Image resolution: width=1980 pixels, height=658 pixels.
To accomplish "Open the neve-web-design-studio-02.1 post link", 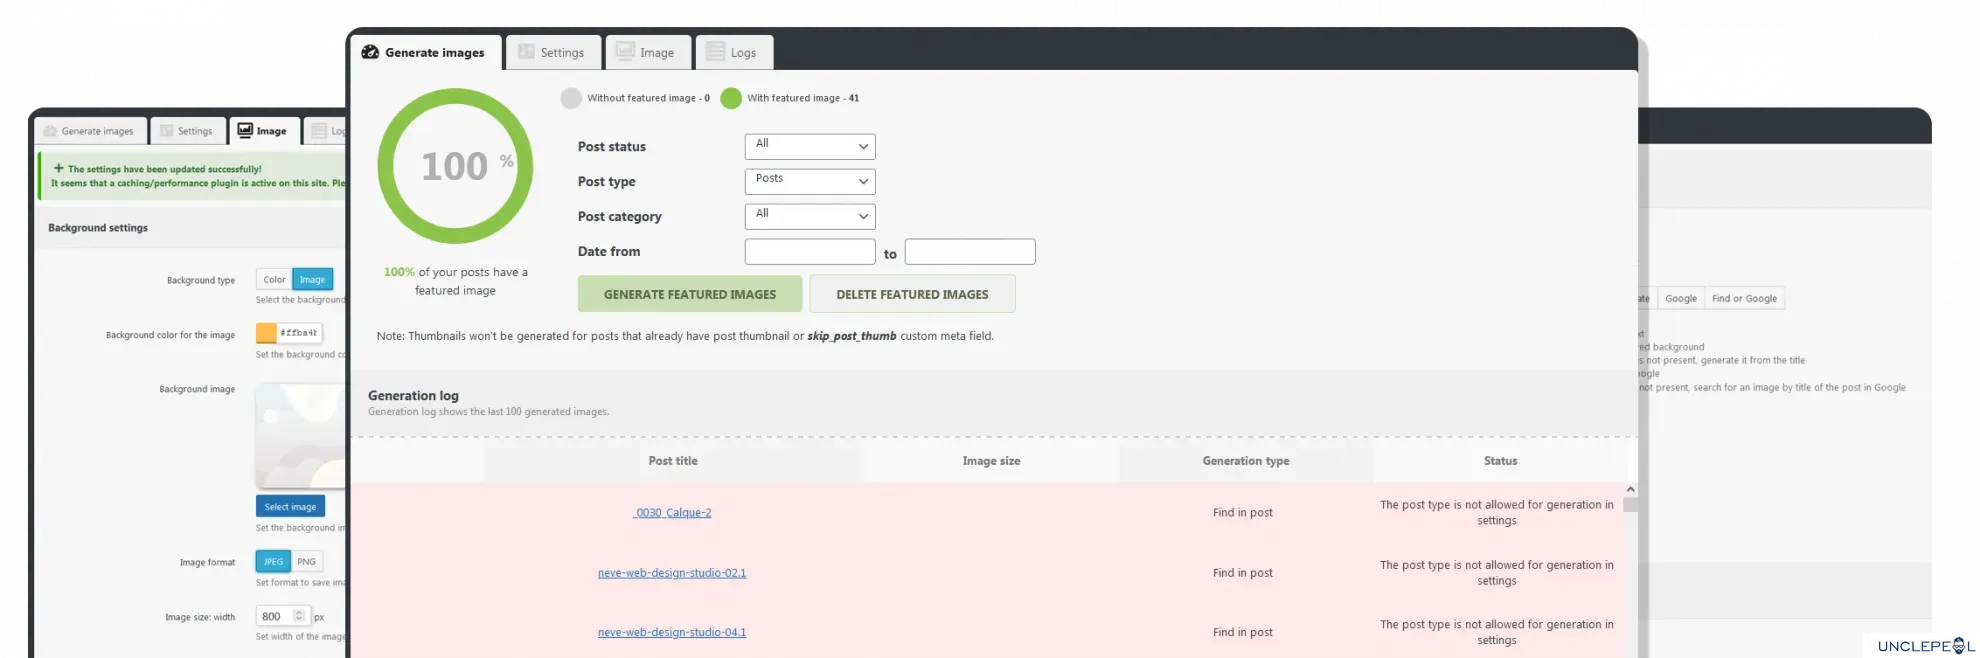I will 672,573.
